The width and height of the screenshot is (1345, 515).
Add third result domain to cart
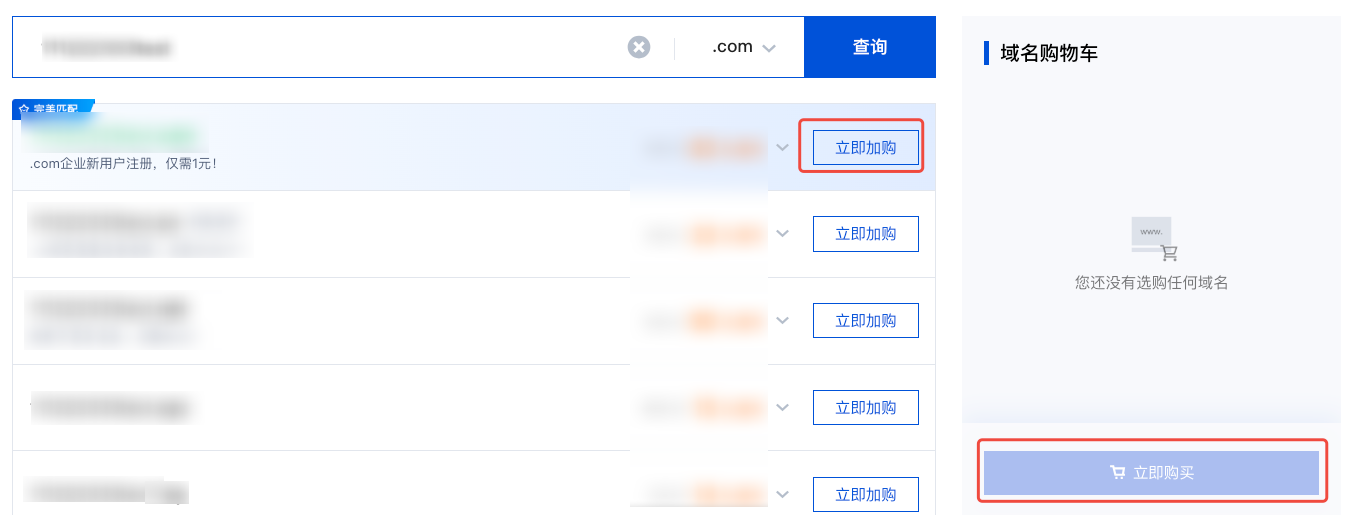(865, 321)
